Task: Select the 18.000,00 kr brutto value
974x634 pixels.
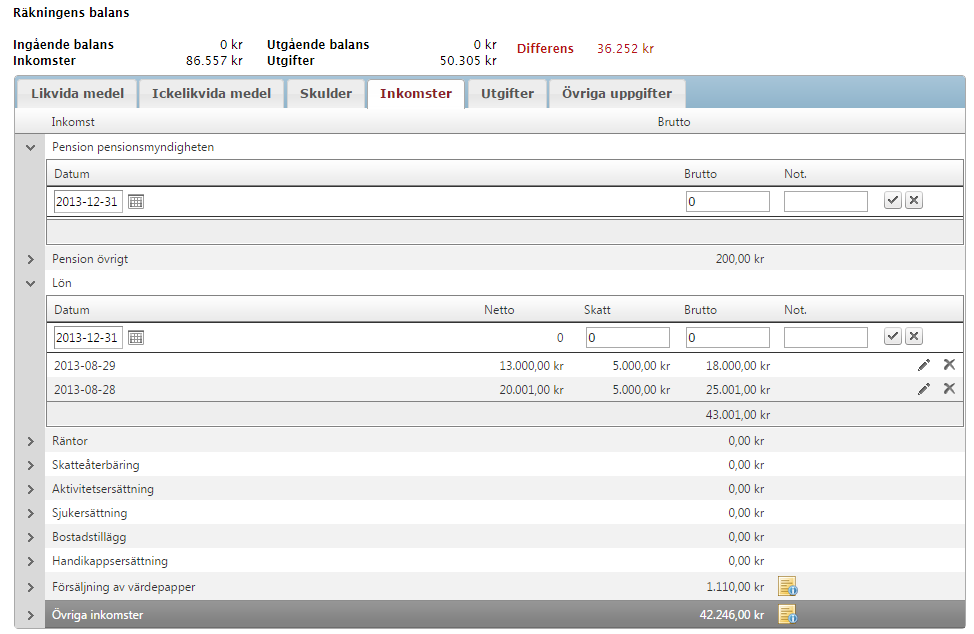Action: (738, 366)
